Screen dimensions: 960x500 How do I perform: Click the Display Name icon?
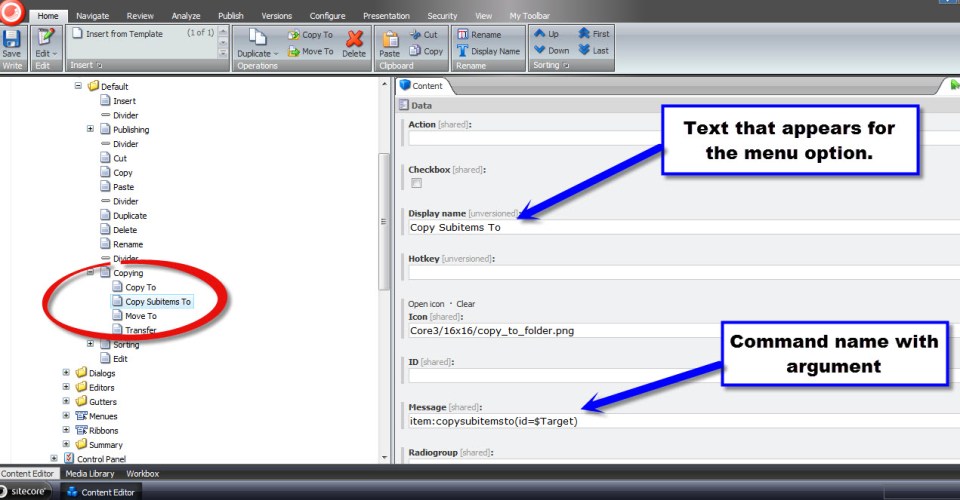(463, 51)
